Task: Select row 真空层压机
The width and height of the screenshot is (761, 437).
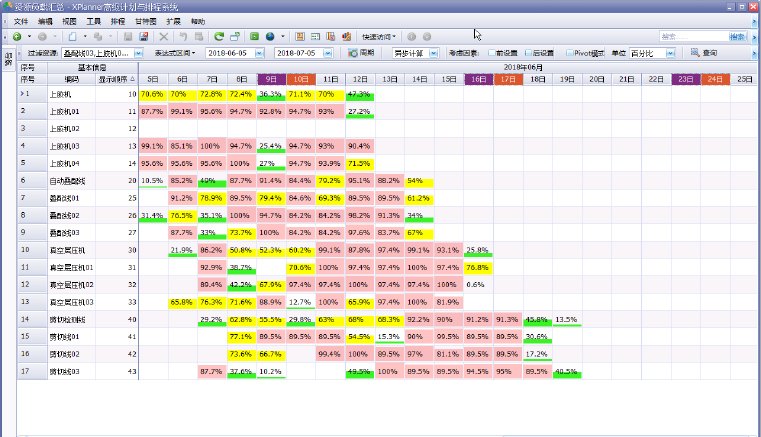Action: 388,250
